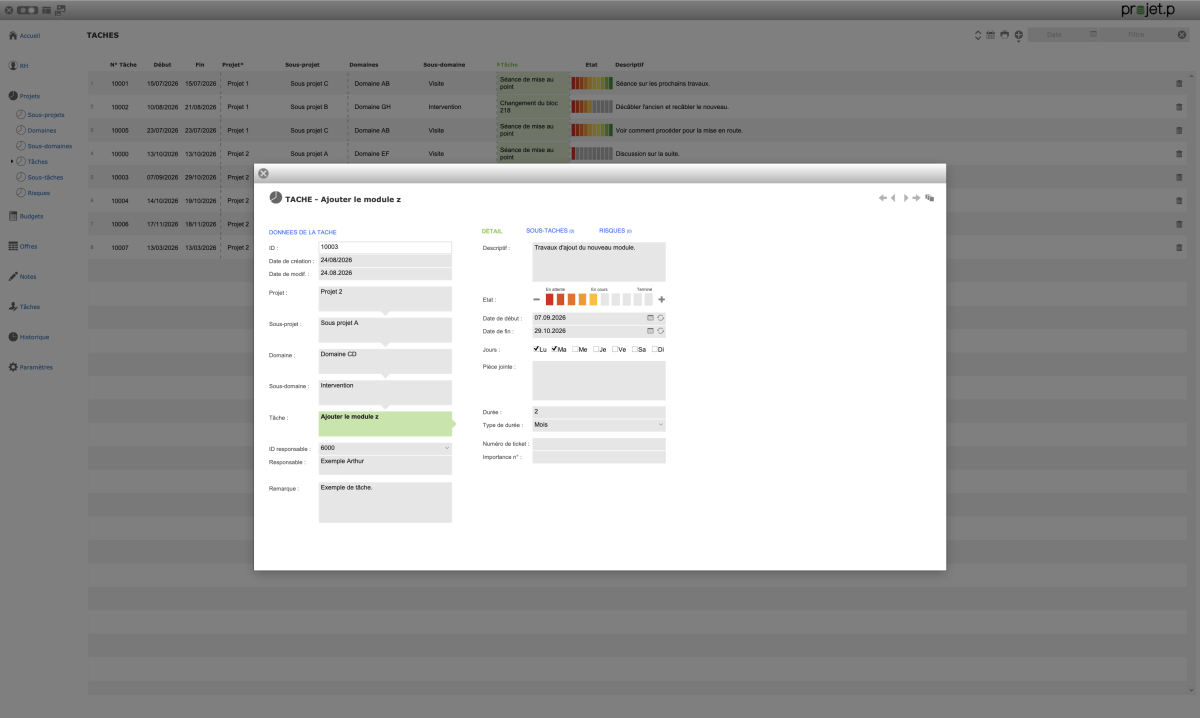
Task: Switch to the SOUS-TACHES tab
Action: (550, 231)
